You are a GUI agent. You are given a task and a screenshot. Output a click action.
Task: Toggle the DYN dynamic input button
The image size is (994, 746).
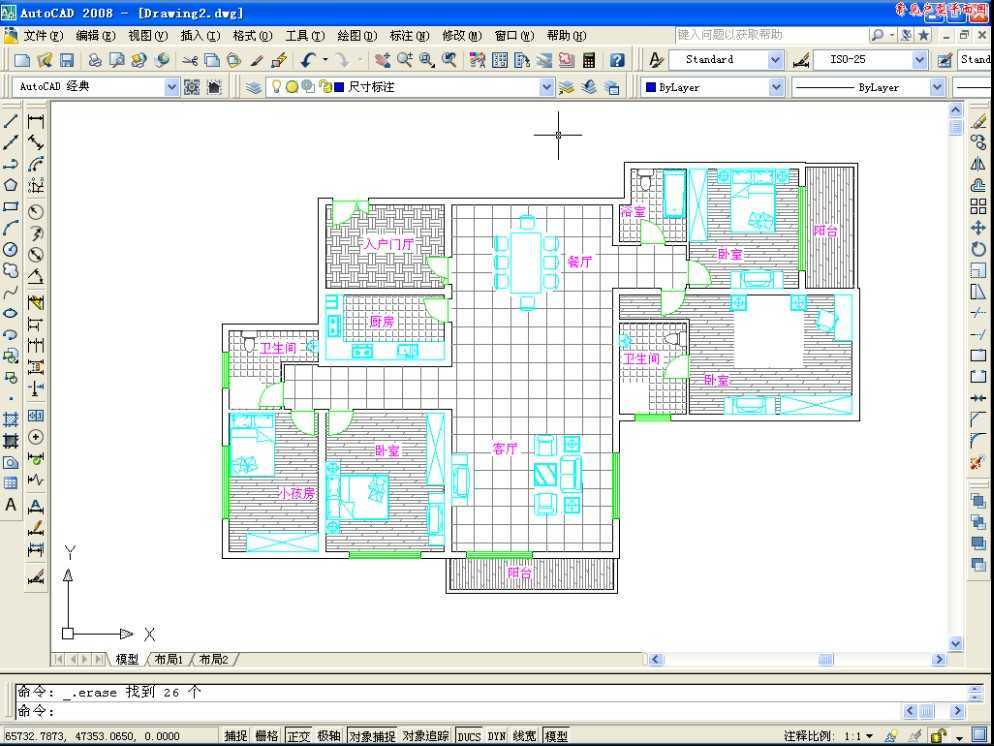tap(496, 736)
